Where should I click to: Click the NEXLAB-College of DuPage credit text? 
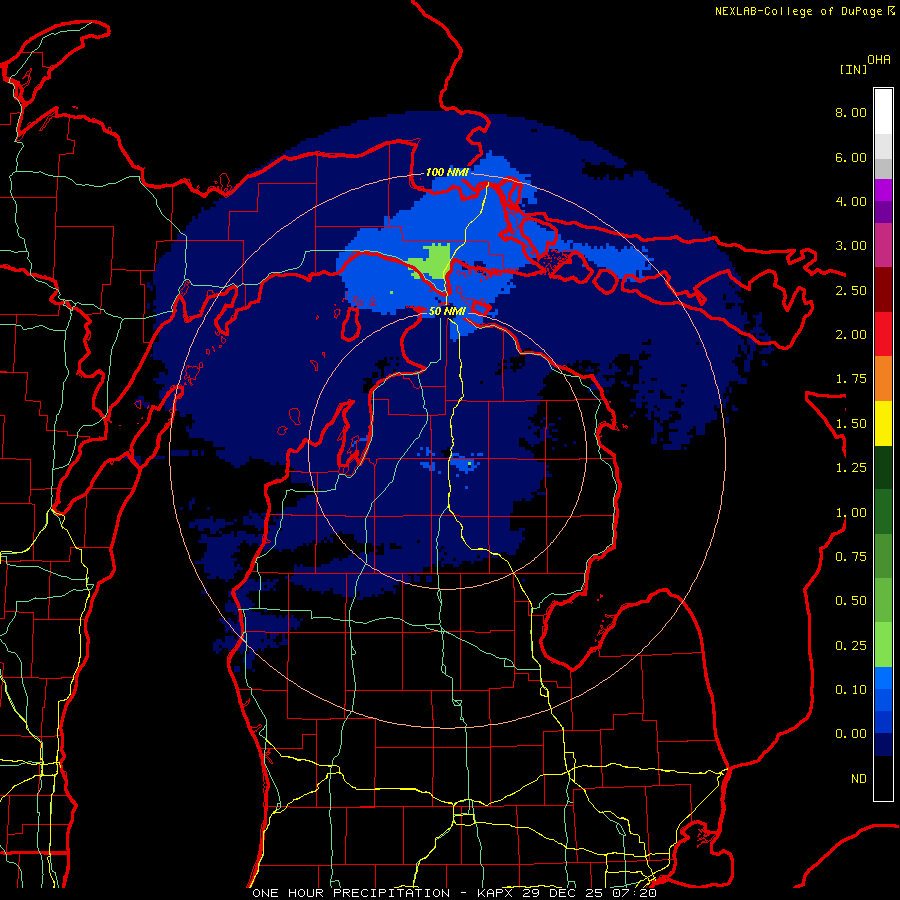point(798,11)
